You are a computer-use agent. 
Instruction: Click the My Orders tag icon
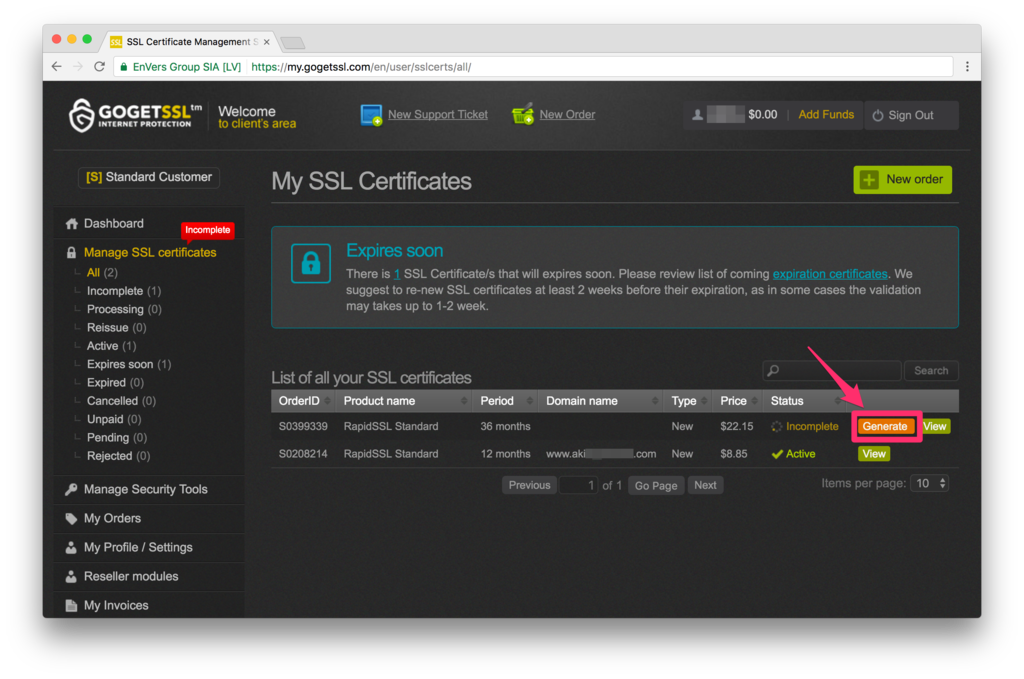71,518
